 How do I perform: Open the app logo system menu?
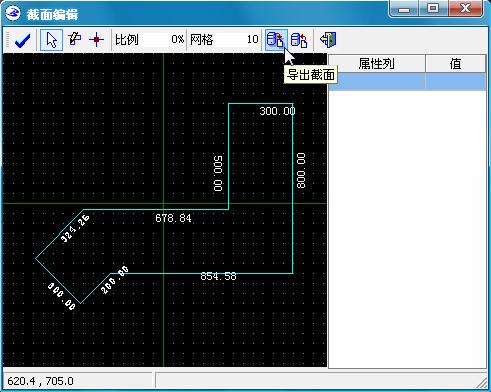point(13,13)
